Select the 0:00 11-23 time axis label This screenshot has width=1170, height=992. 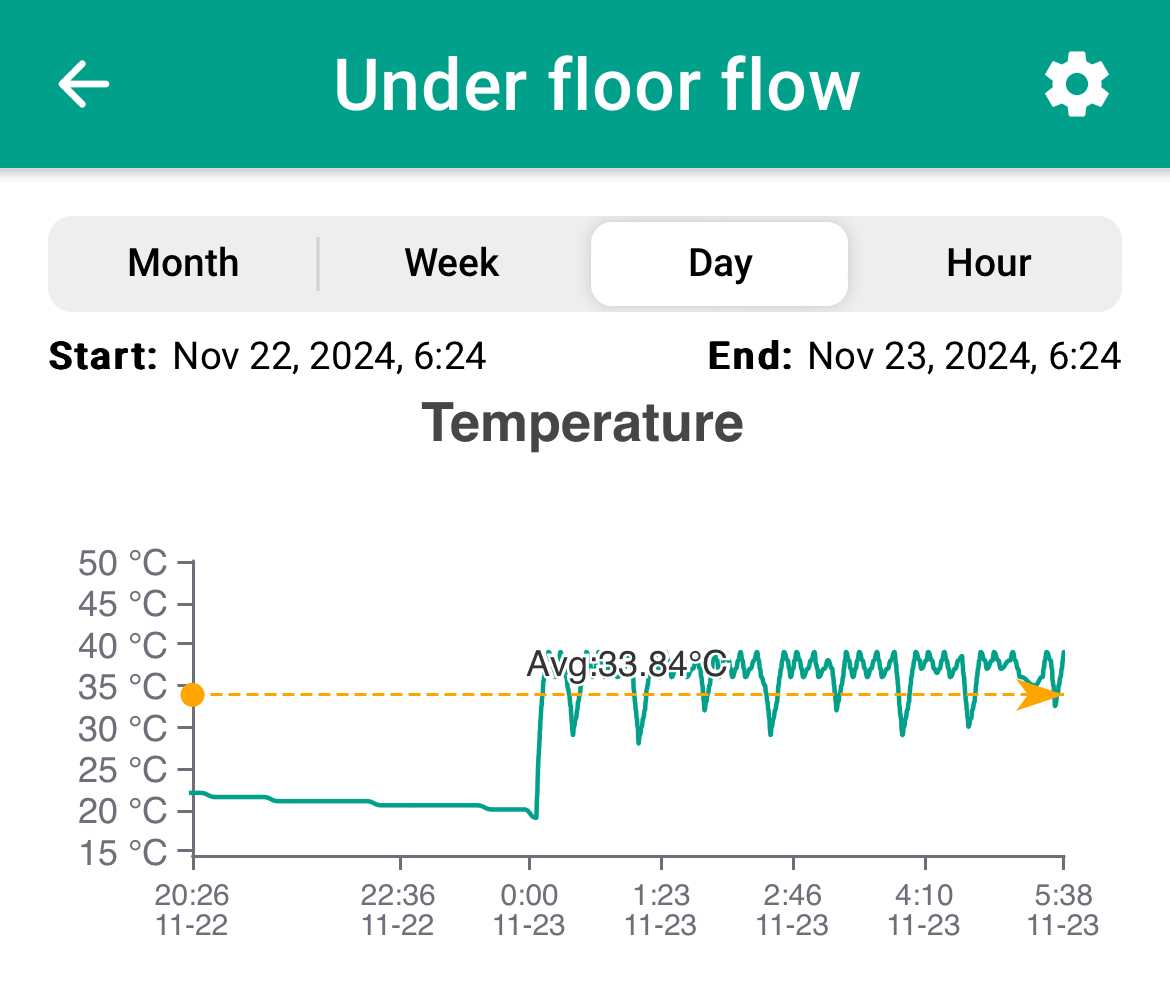click(x=529, y=909)
